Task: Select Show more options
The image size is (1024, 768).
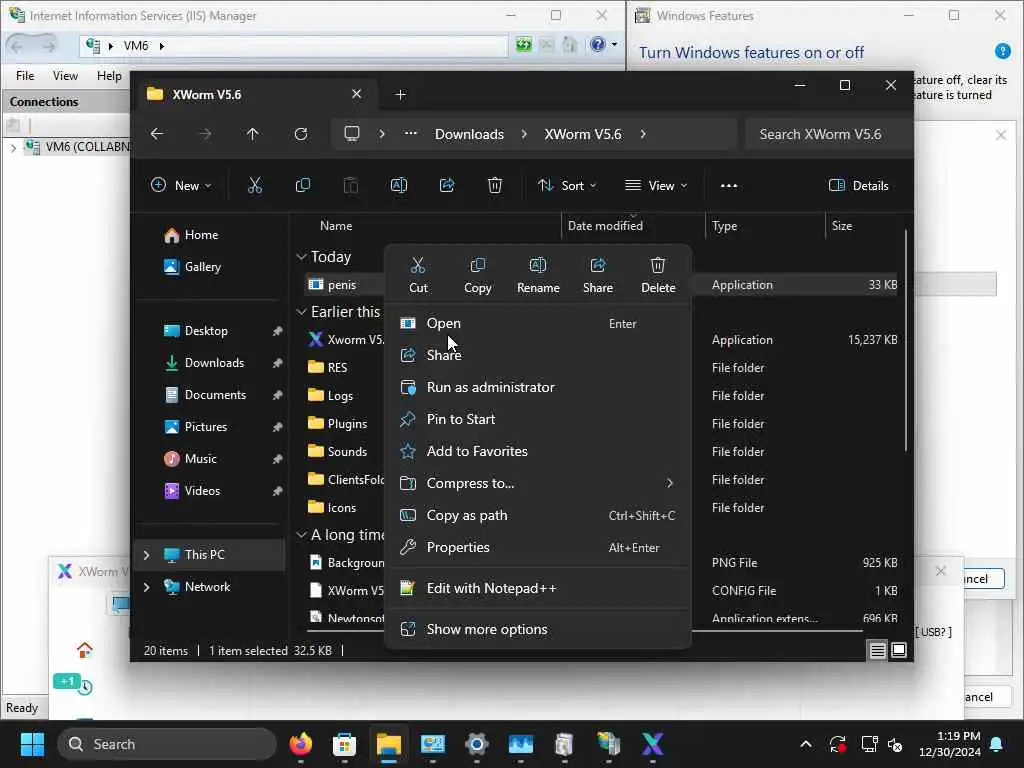Action: click(537, 630)
